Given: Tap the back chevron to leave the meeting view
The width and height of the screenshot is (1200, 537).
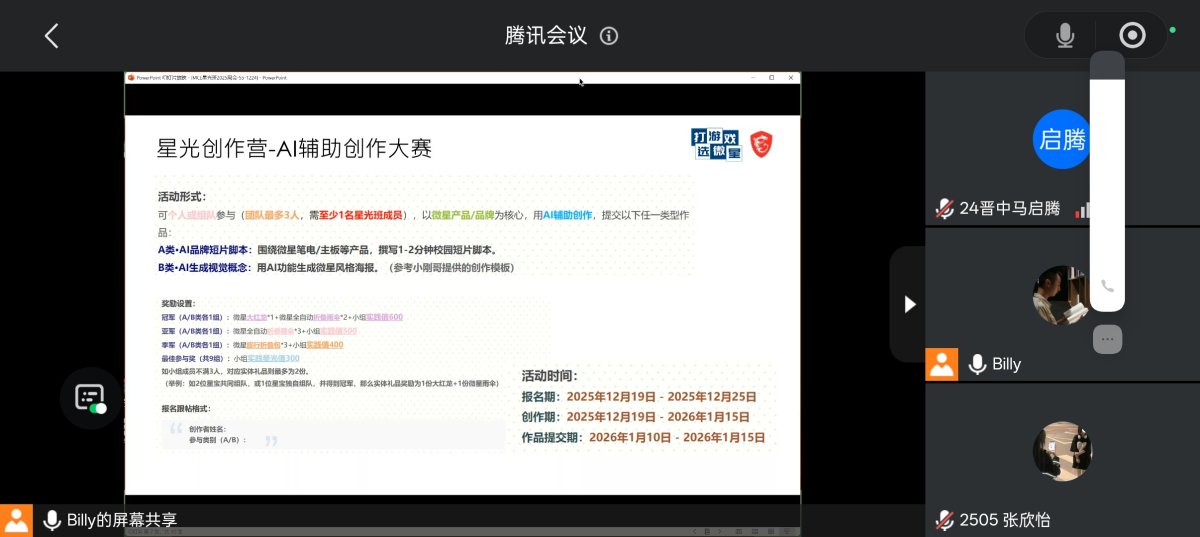Looking at the screenshot, I should pos(52,36).
